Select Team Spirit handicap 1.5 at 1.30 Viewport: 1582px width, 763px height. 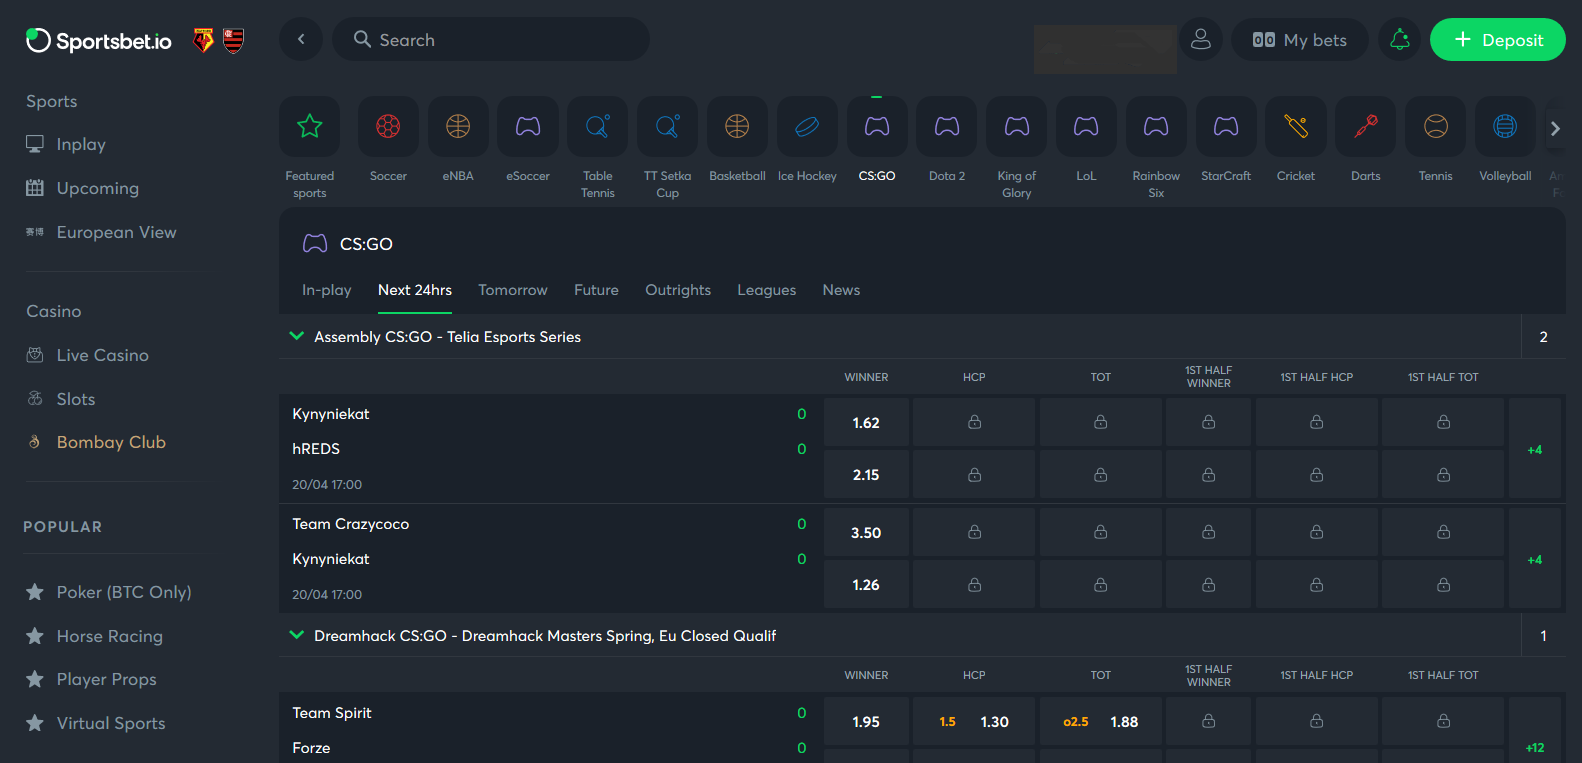click(x=974, y=721)
